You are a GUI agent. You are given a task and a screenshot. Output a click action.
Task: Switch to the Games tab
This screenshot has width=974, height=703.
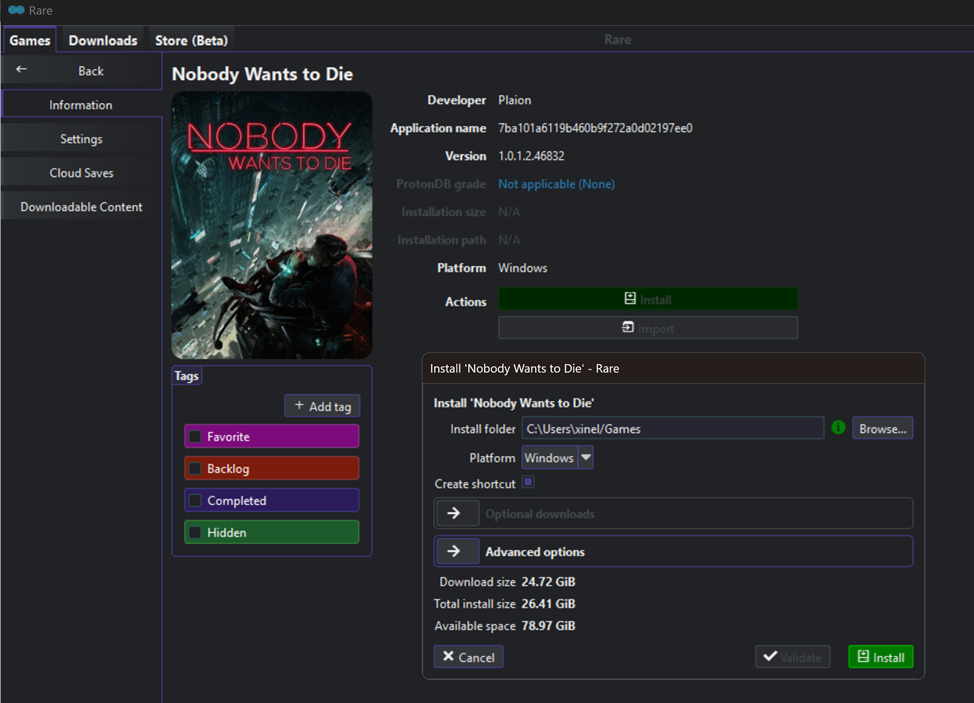pos(30,40)
